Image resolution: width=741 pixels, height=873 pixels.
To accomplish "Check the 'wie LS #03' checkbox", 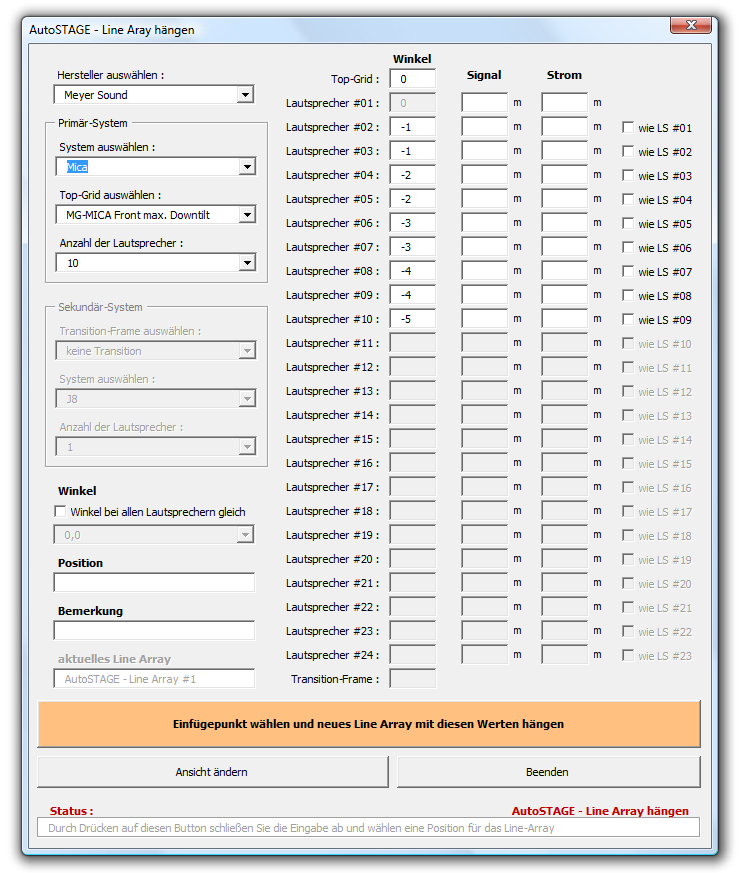I will [x=627, y=176].
